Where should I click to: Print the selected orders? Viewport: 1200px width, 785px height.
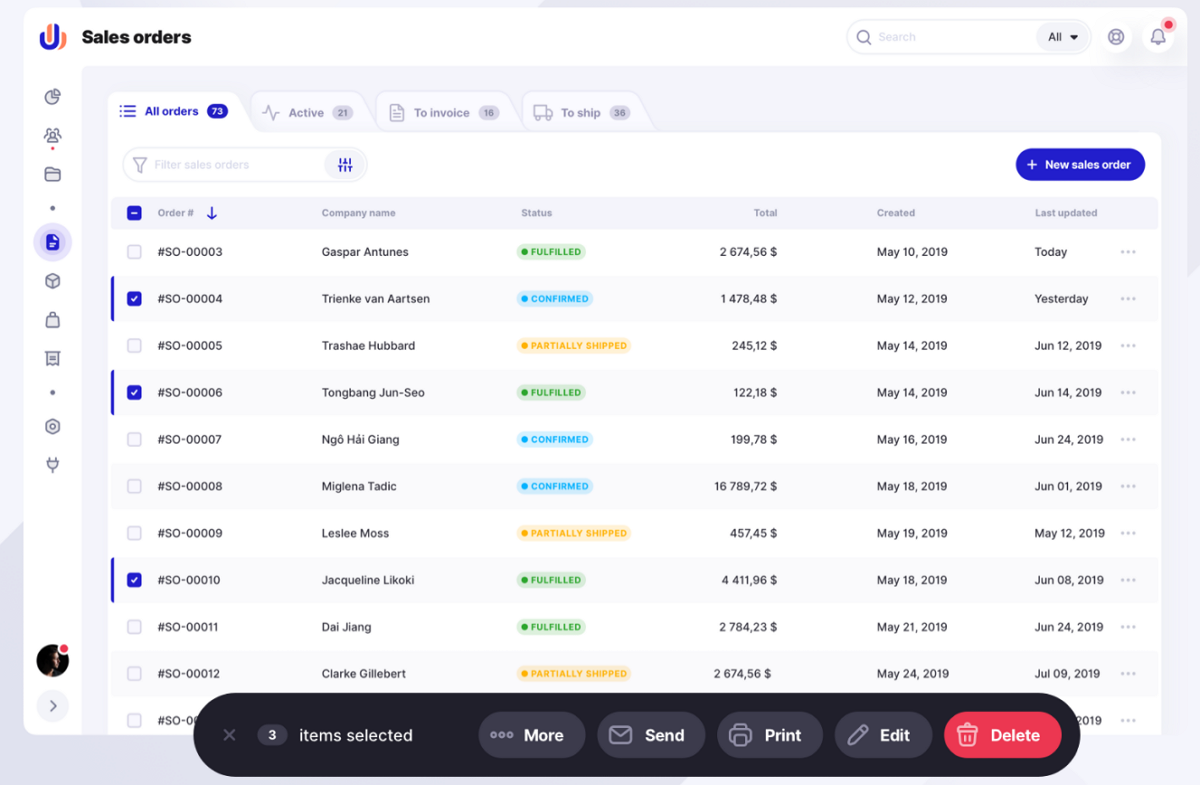click(770, 735)
